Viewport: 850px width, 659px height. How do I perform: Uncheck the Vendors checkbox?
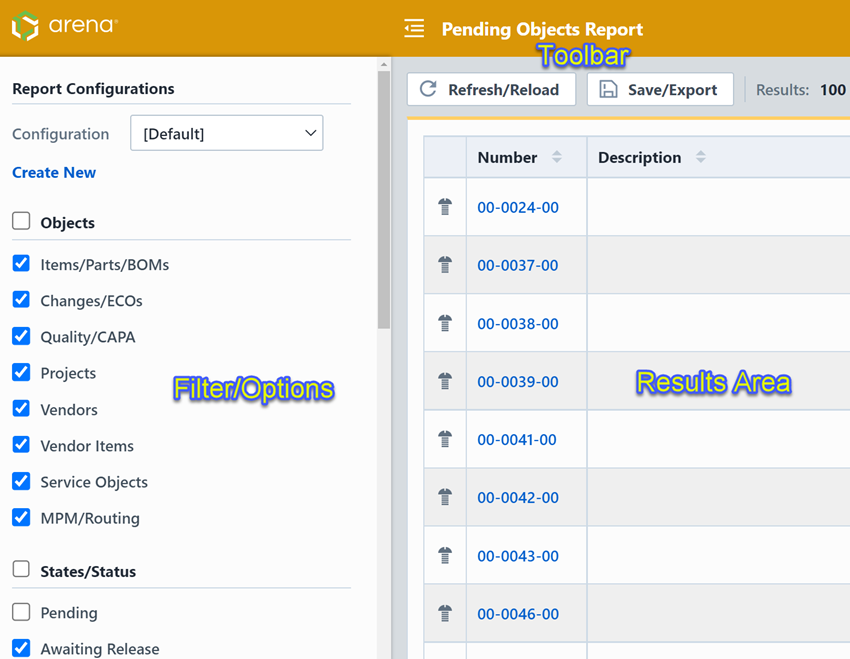tap(21, 409)
